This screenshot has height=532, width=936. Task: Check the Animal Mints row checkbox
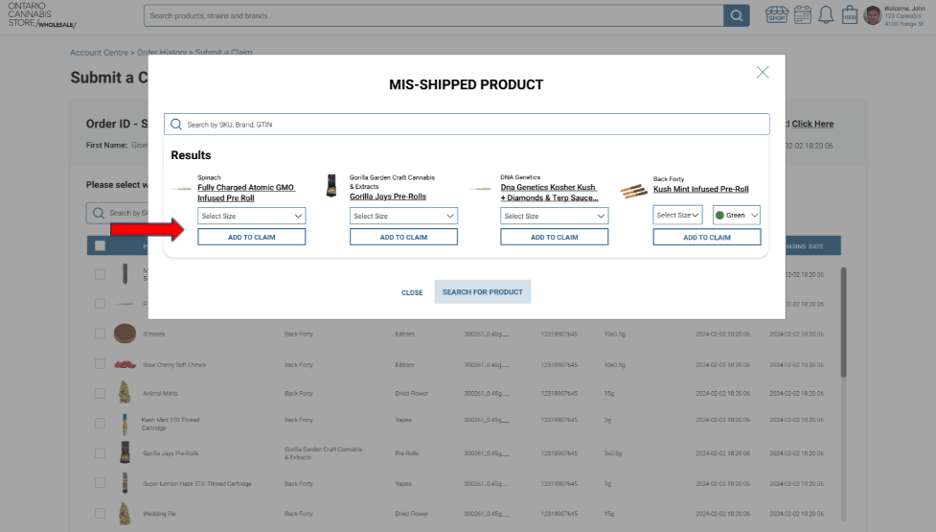pyautogui.click(x=100, y=393)
